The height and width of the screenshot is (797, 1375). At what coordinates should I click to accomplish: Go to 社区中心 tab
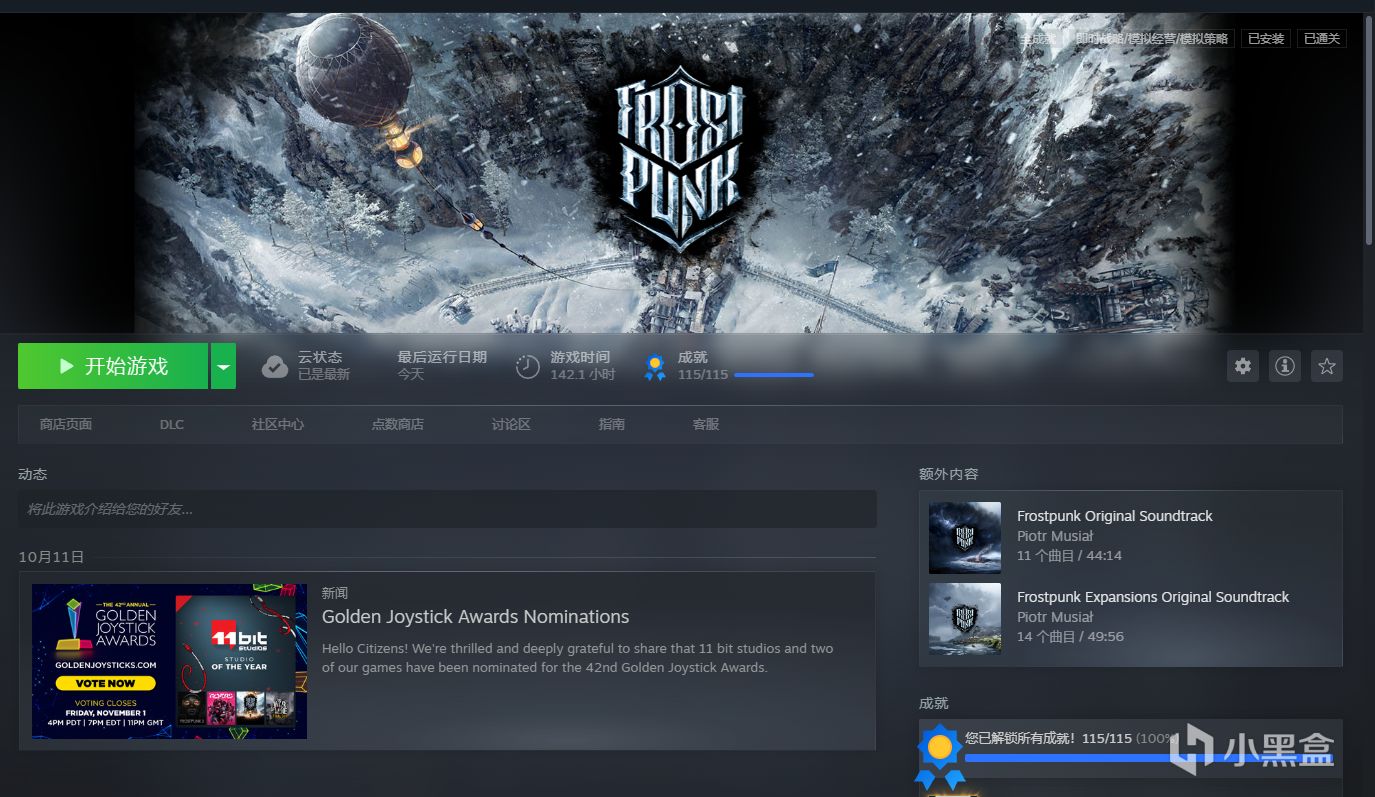[x=277, y=424]
